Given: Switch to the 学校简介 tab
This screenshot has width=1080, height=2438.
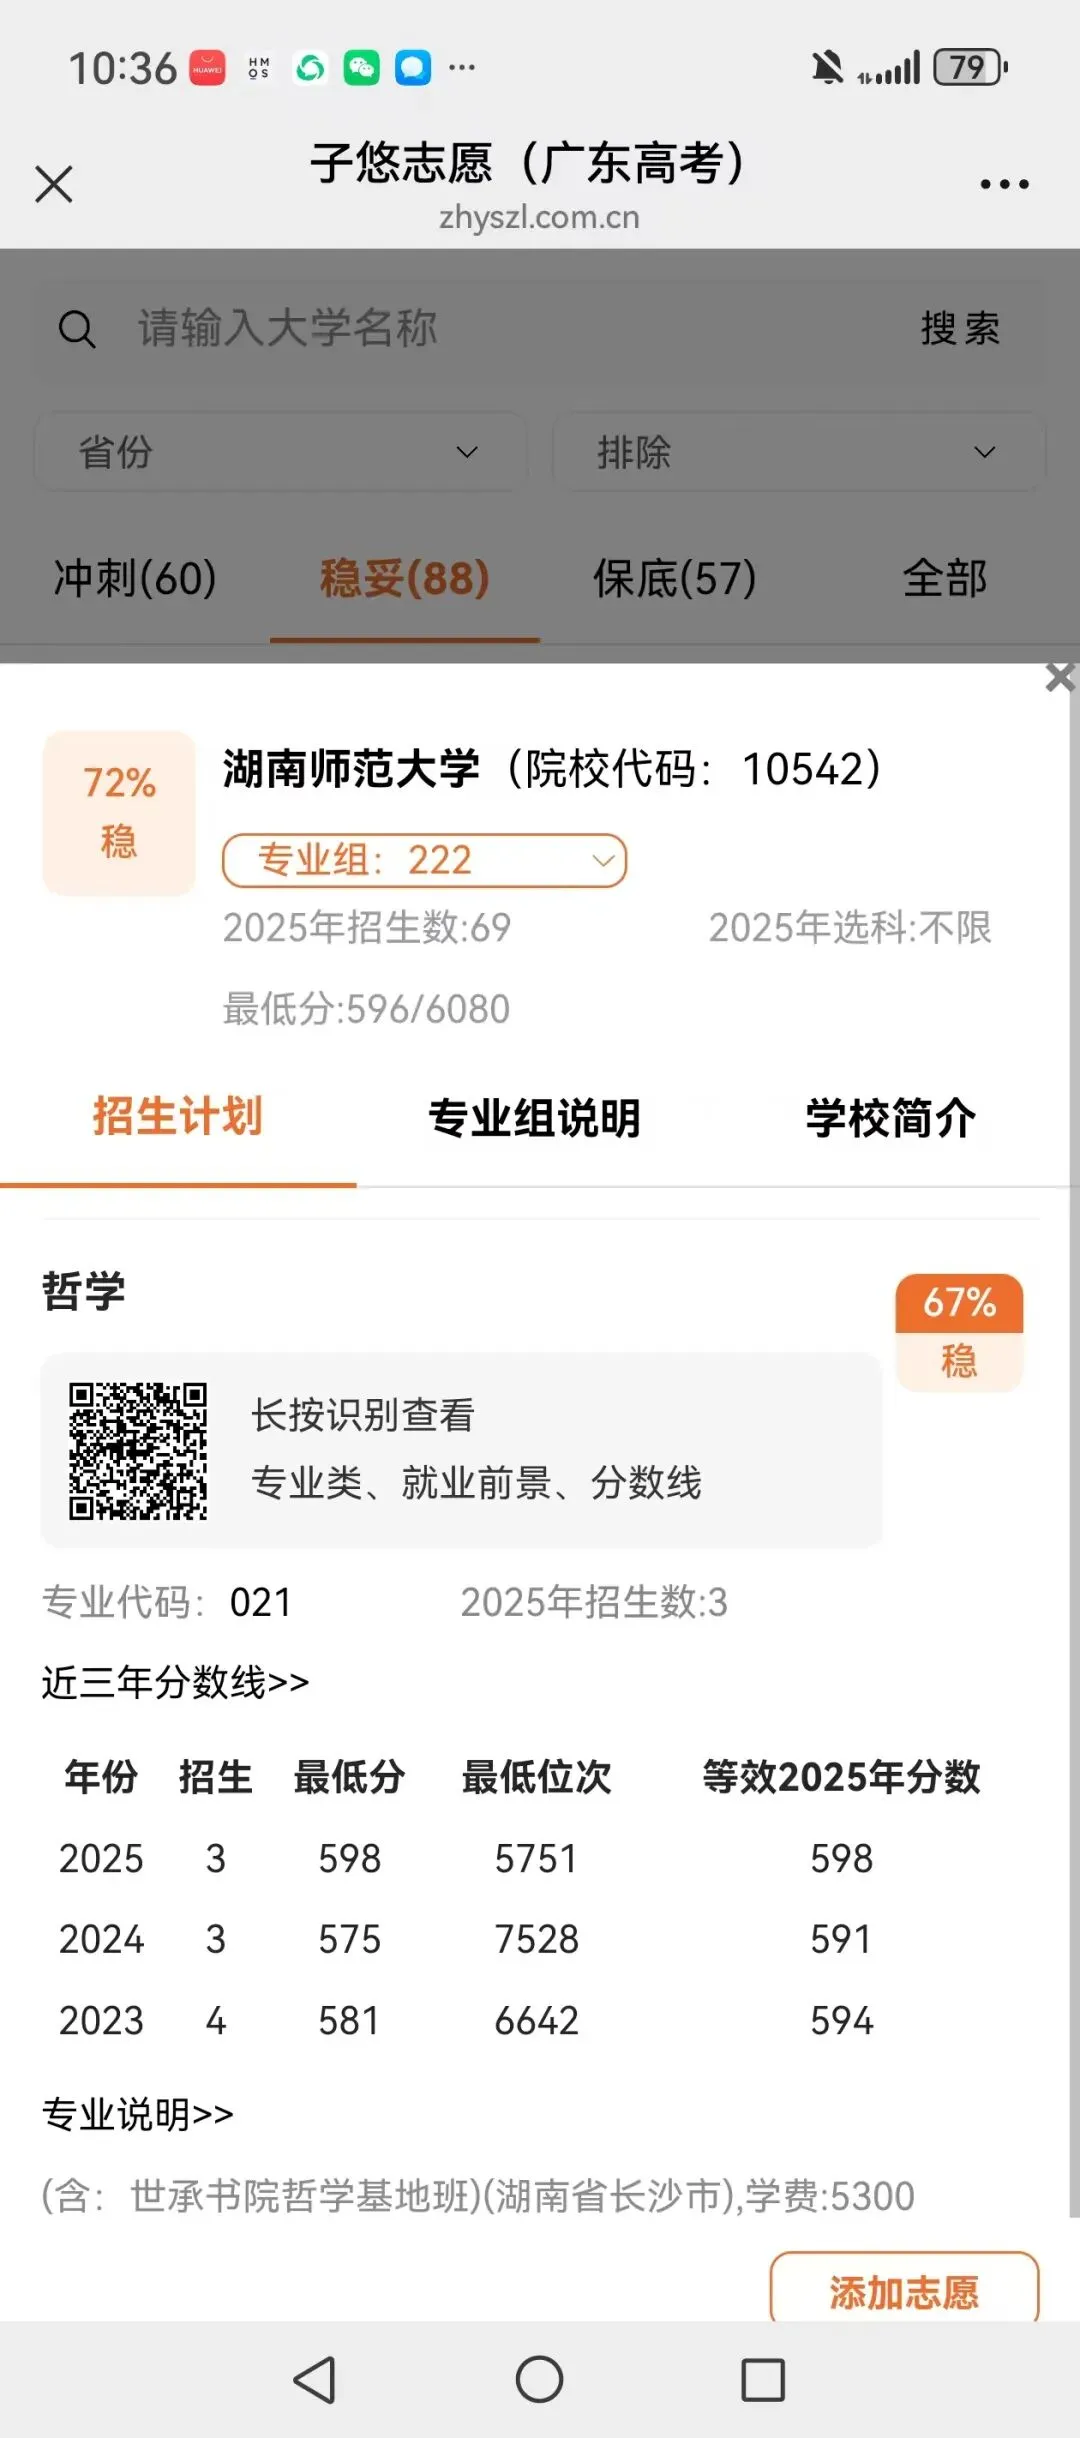Looking at the screenshot, I should (x=891, y=1118).
